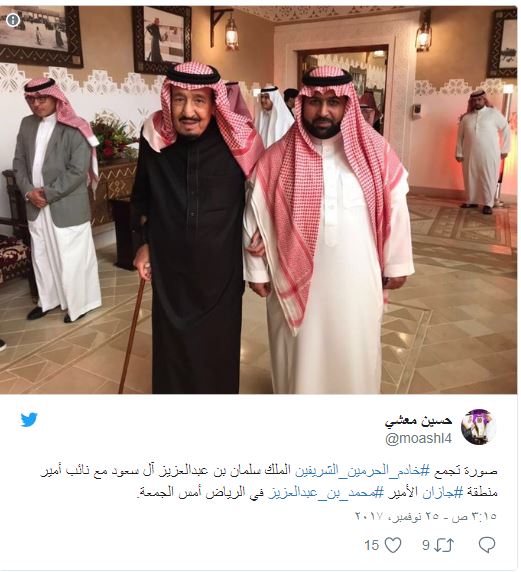Retweet using the retweet arrows icon
Viewport: 521px width, 572px height.
click(x=444, y=545)
